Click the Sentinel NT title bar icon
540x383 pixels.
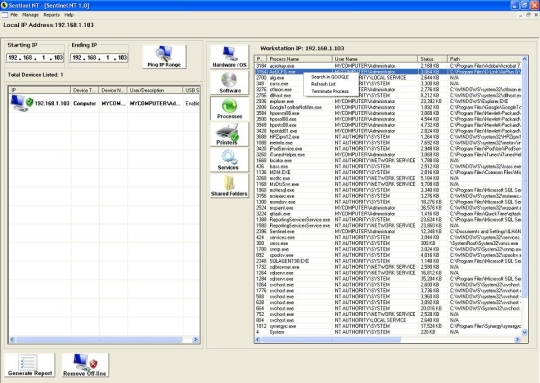(4, 5)
